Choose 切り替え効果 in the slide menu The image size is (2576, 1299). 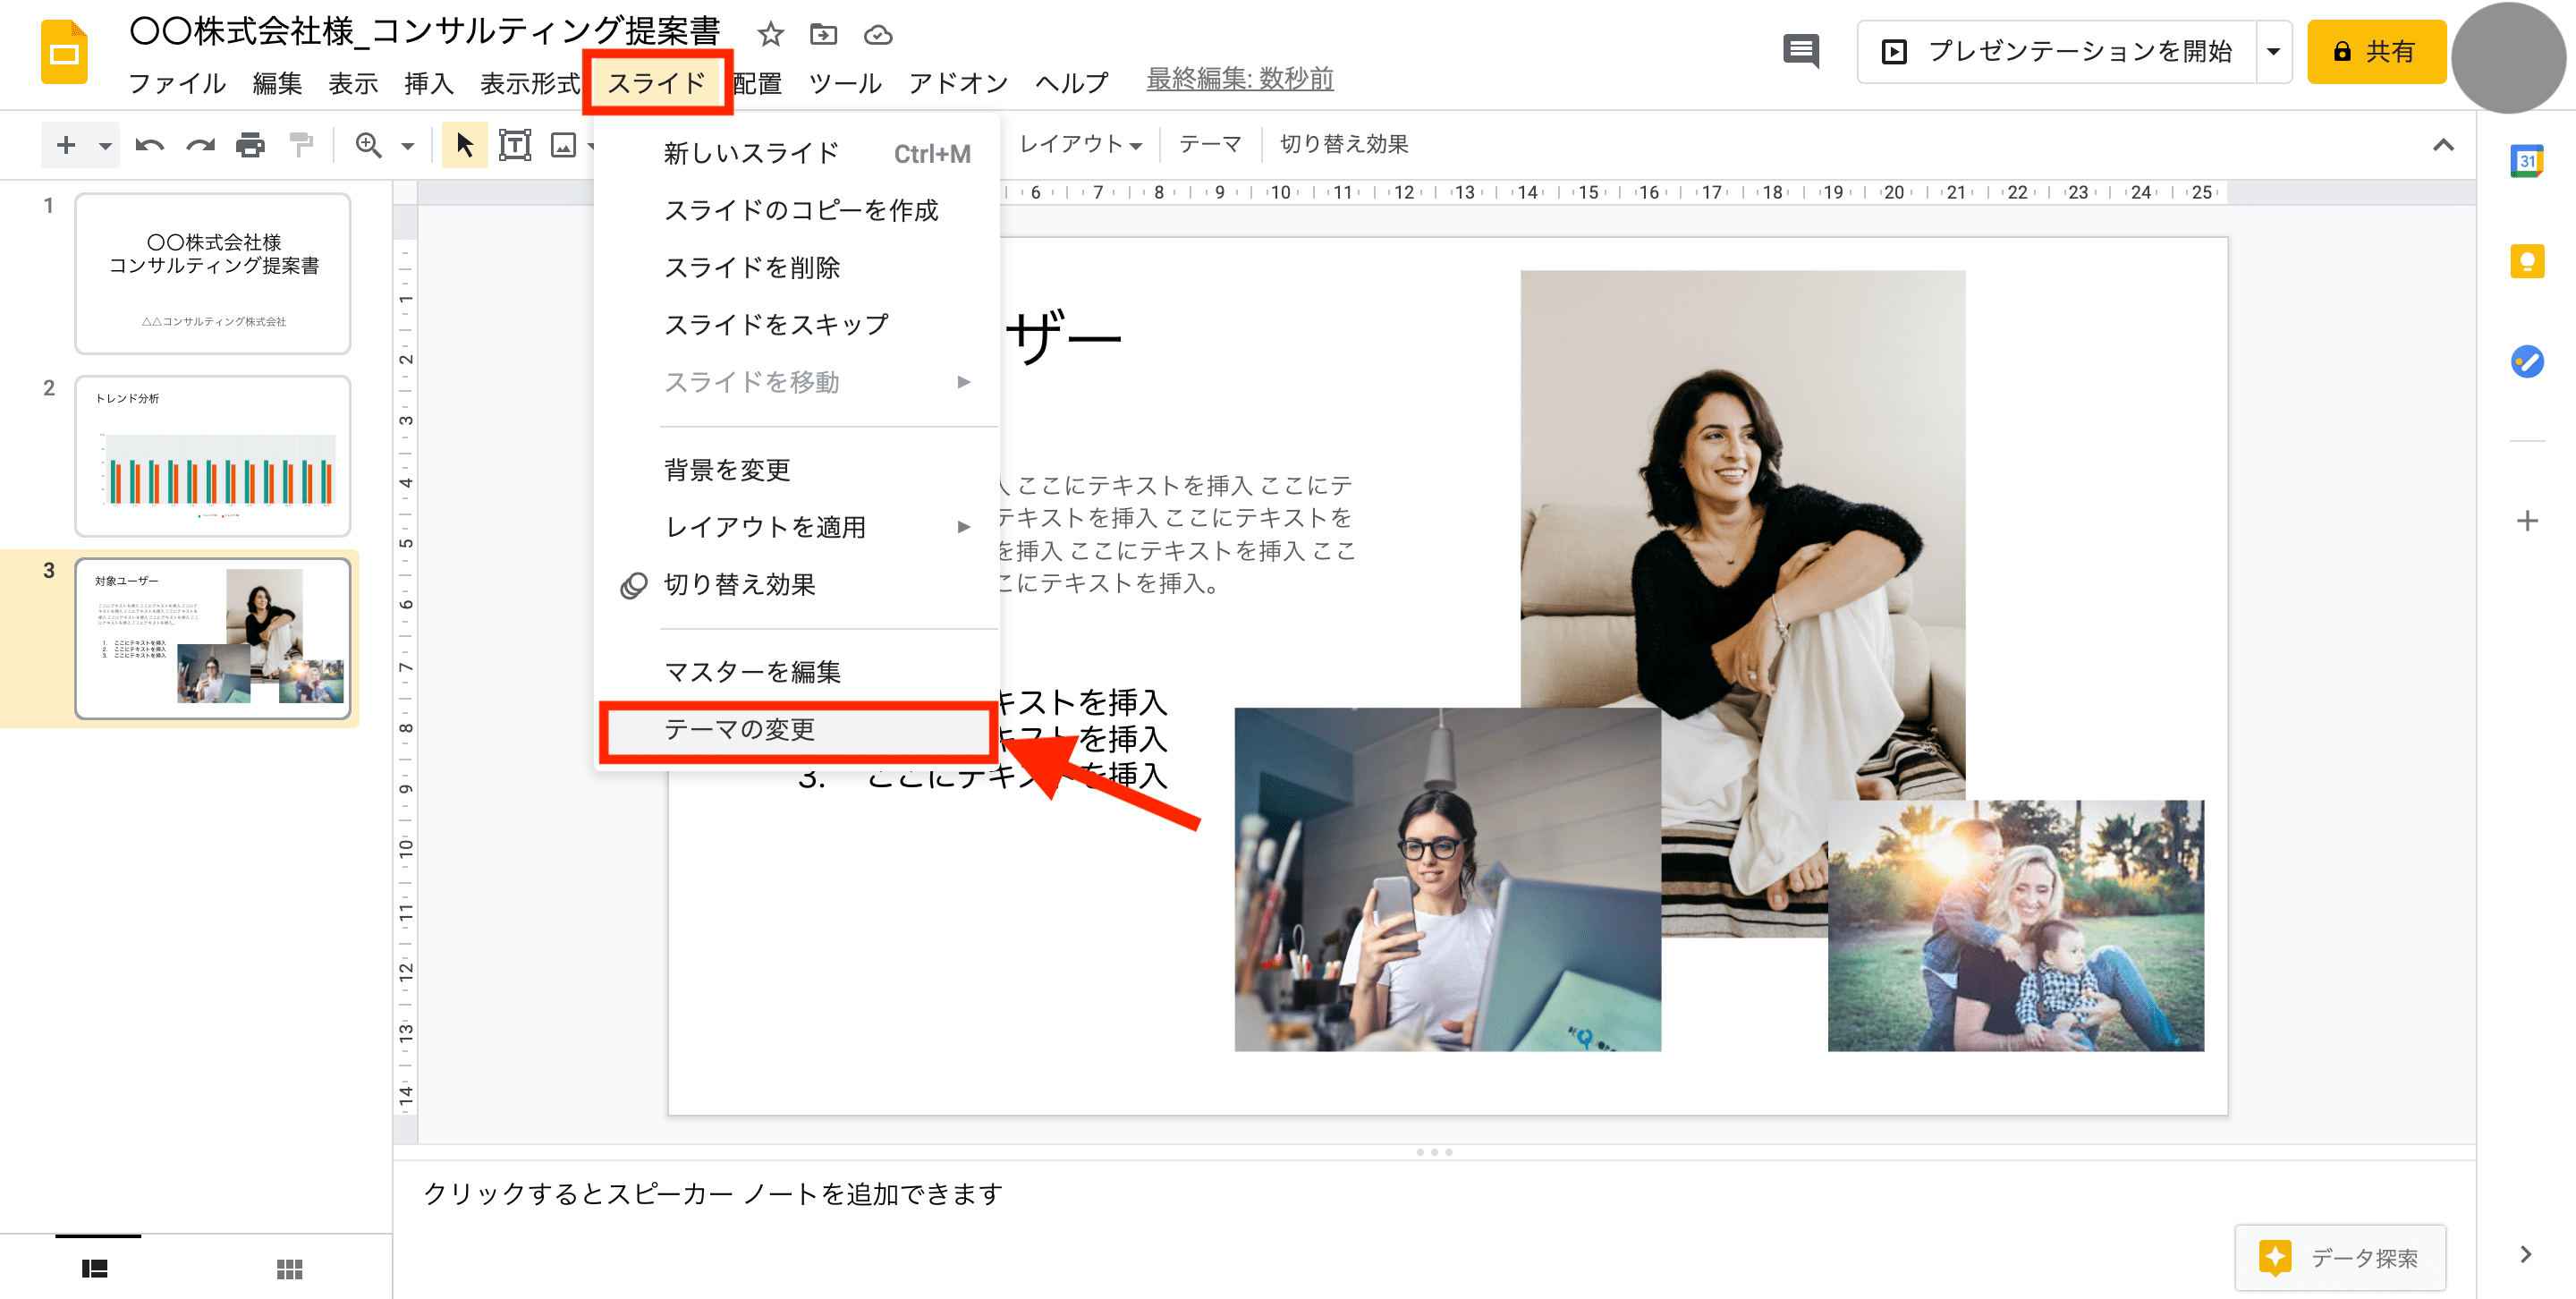point(797,584)
